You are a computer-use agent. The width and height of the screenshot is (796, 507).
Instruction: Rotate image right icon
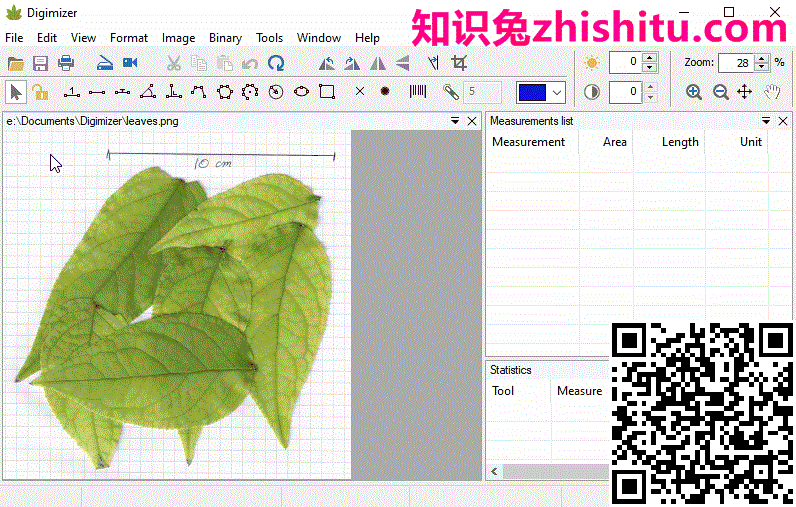[352, 63]
